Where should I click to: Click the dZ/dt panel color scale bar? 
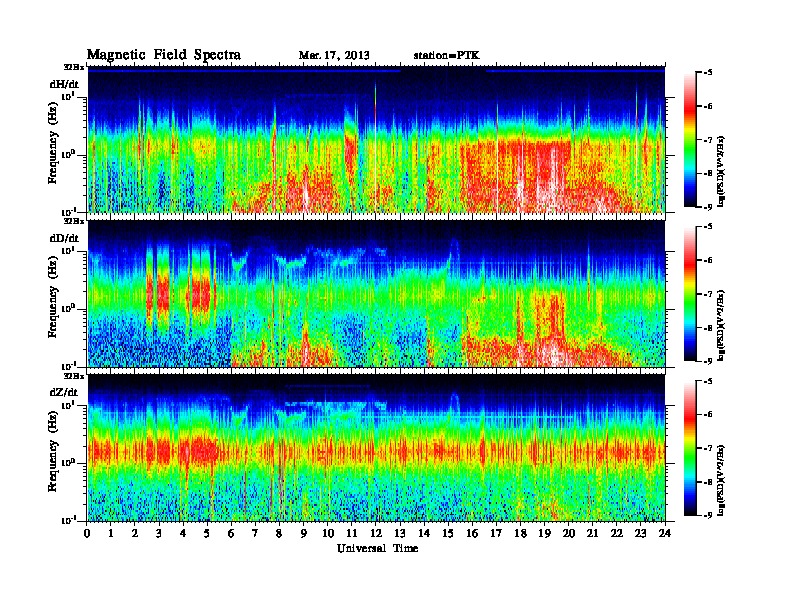pyautogui.click(x=690, y=447)
